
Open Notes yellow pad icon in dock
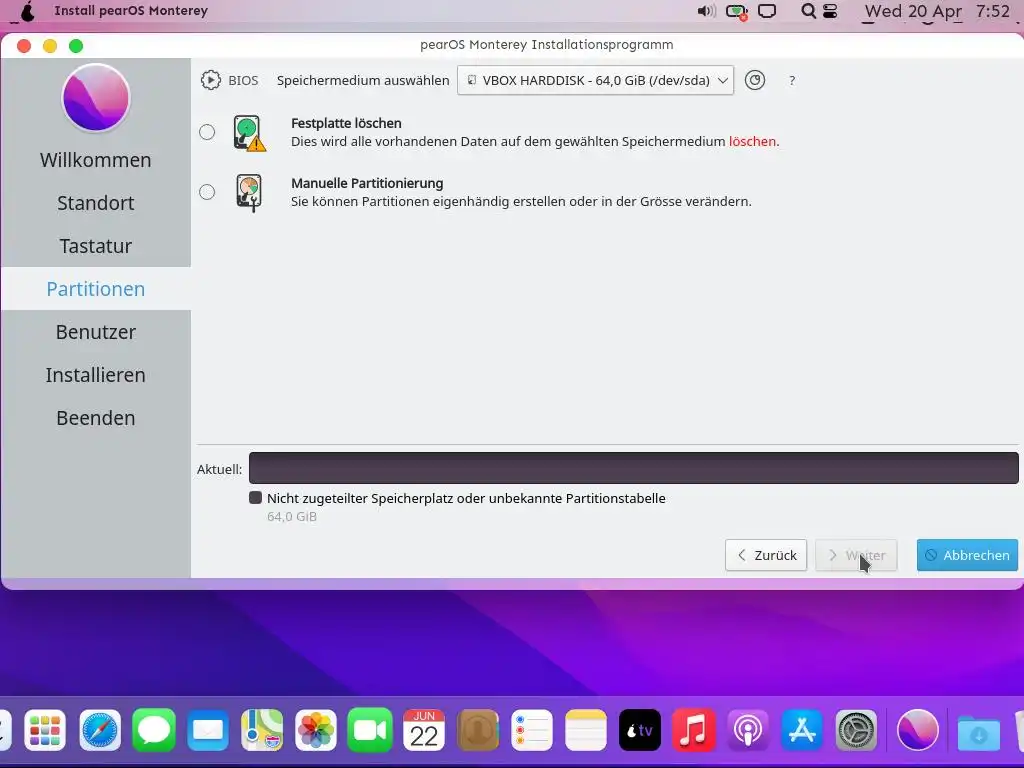[586, 730]
